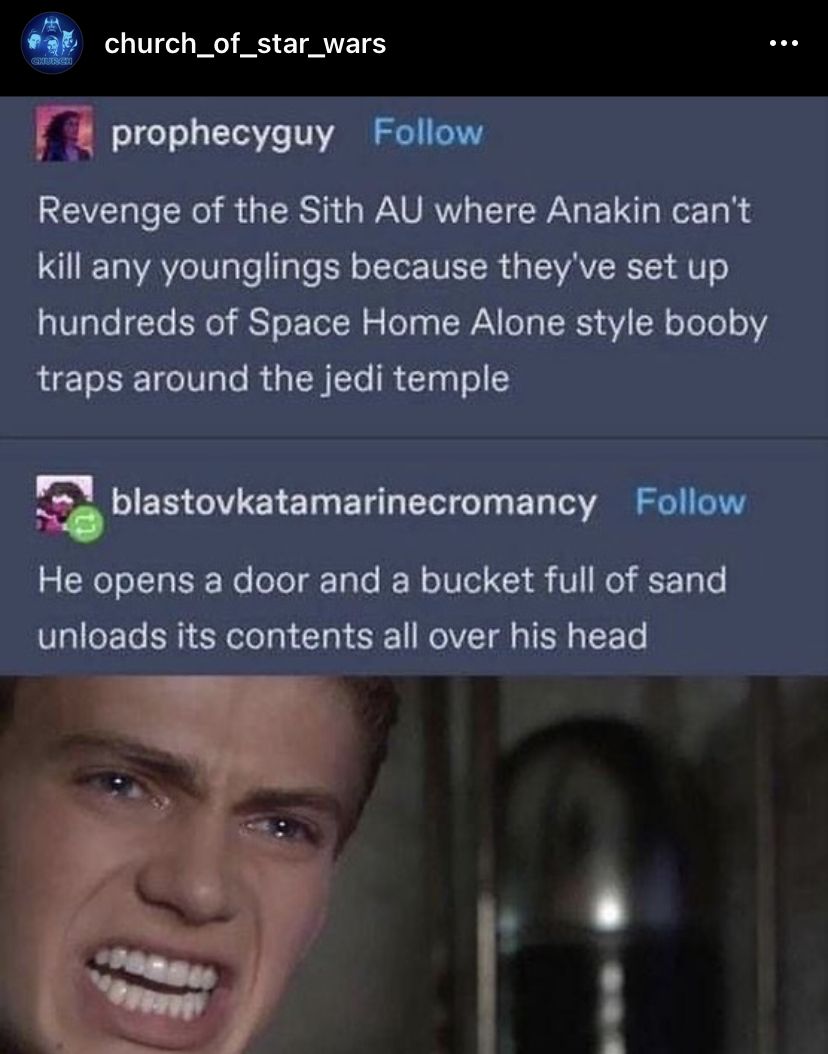The height and width of the screenshot is (1054, 828).
Task: Tap the church_of_star_wars username
Action: point(245,44)
